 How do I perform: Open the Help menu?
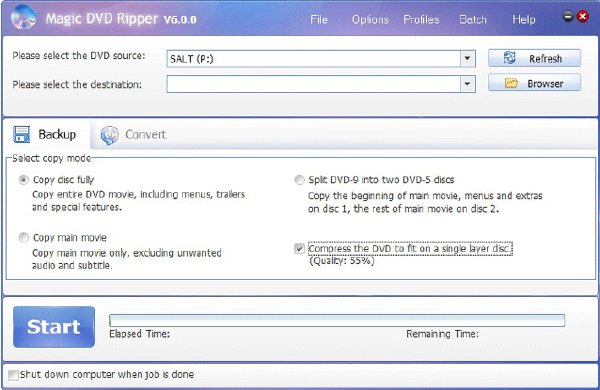[523, 20]
